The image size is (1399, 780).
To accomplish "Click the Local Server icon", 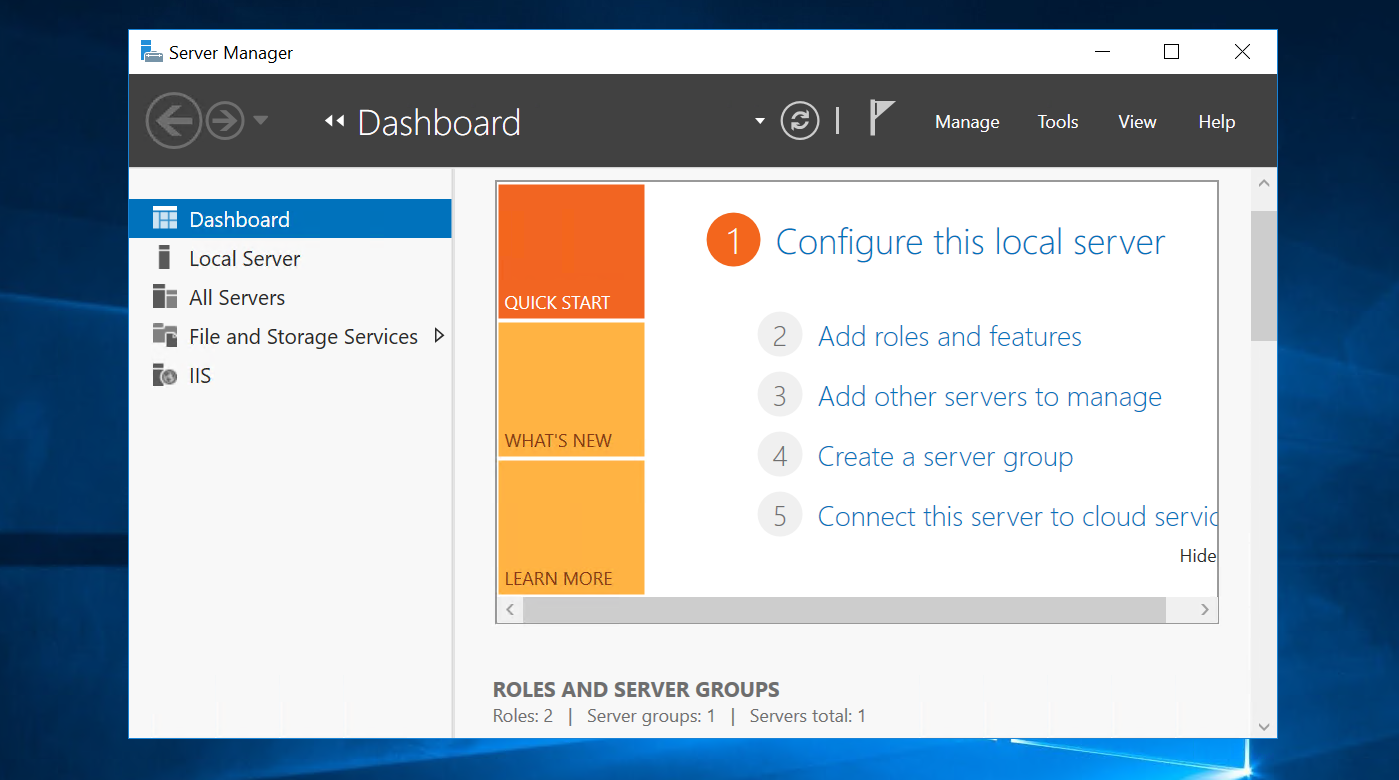I will point(165,258).
